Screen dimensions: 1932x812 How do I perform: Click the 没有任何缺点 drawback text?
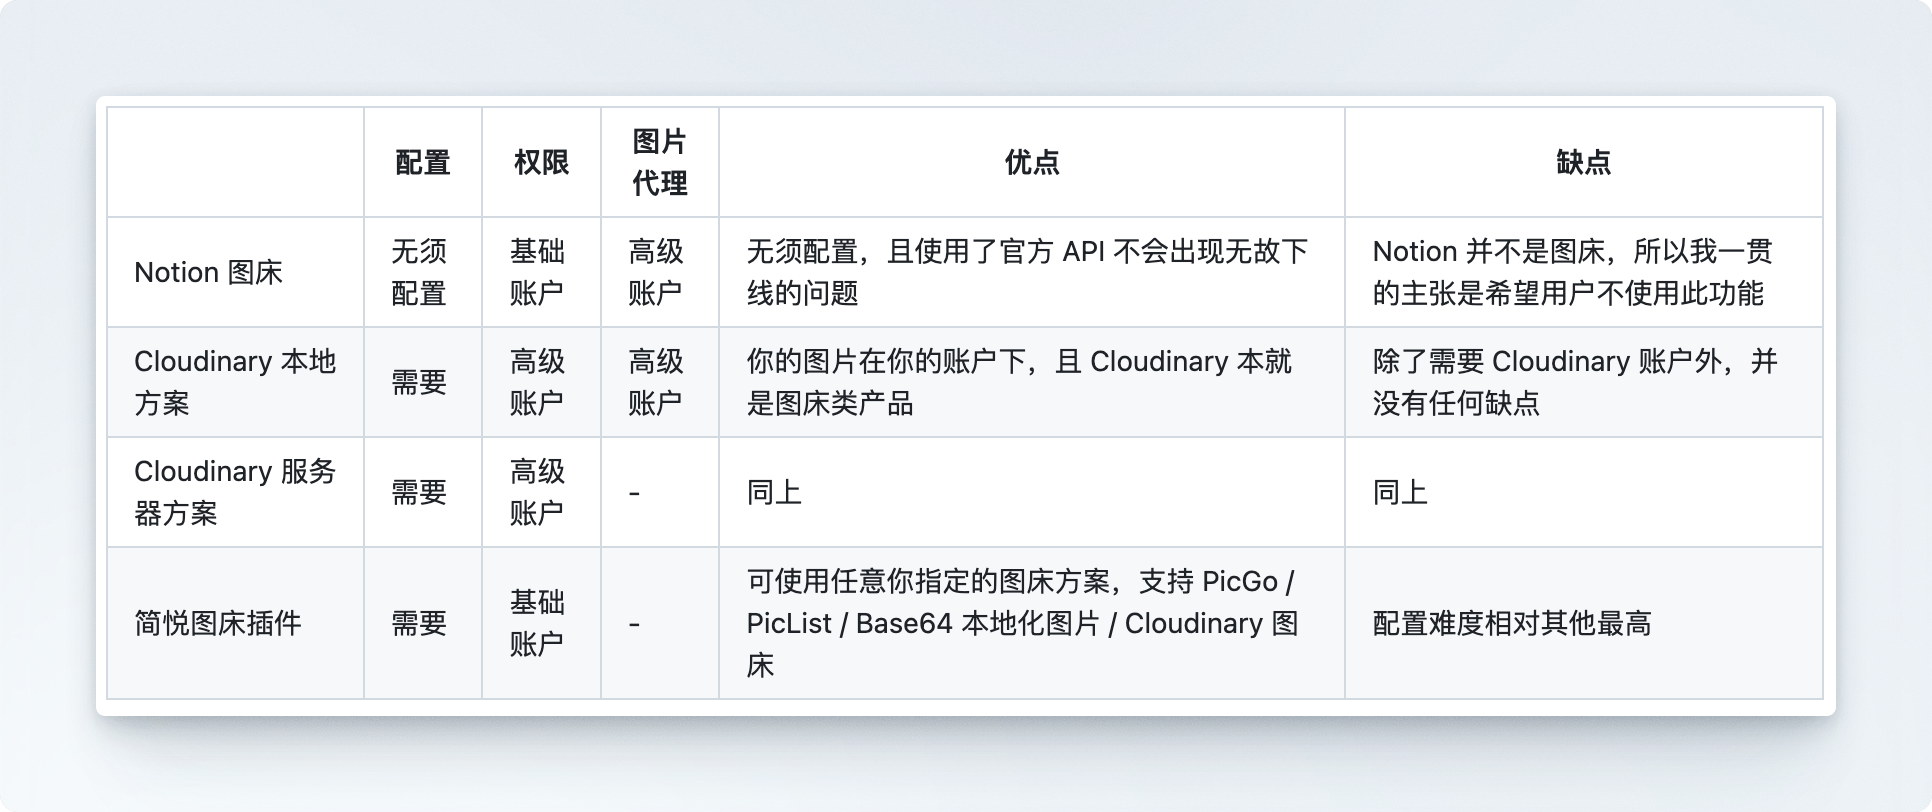(1575, 382)
